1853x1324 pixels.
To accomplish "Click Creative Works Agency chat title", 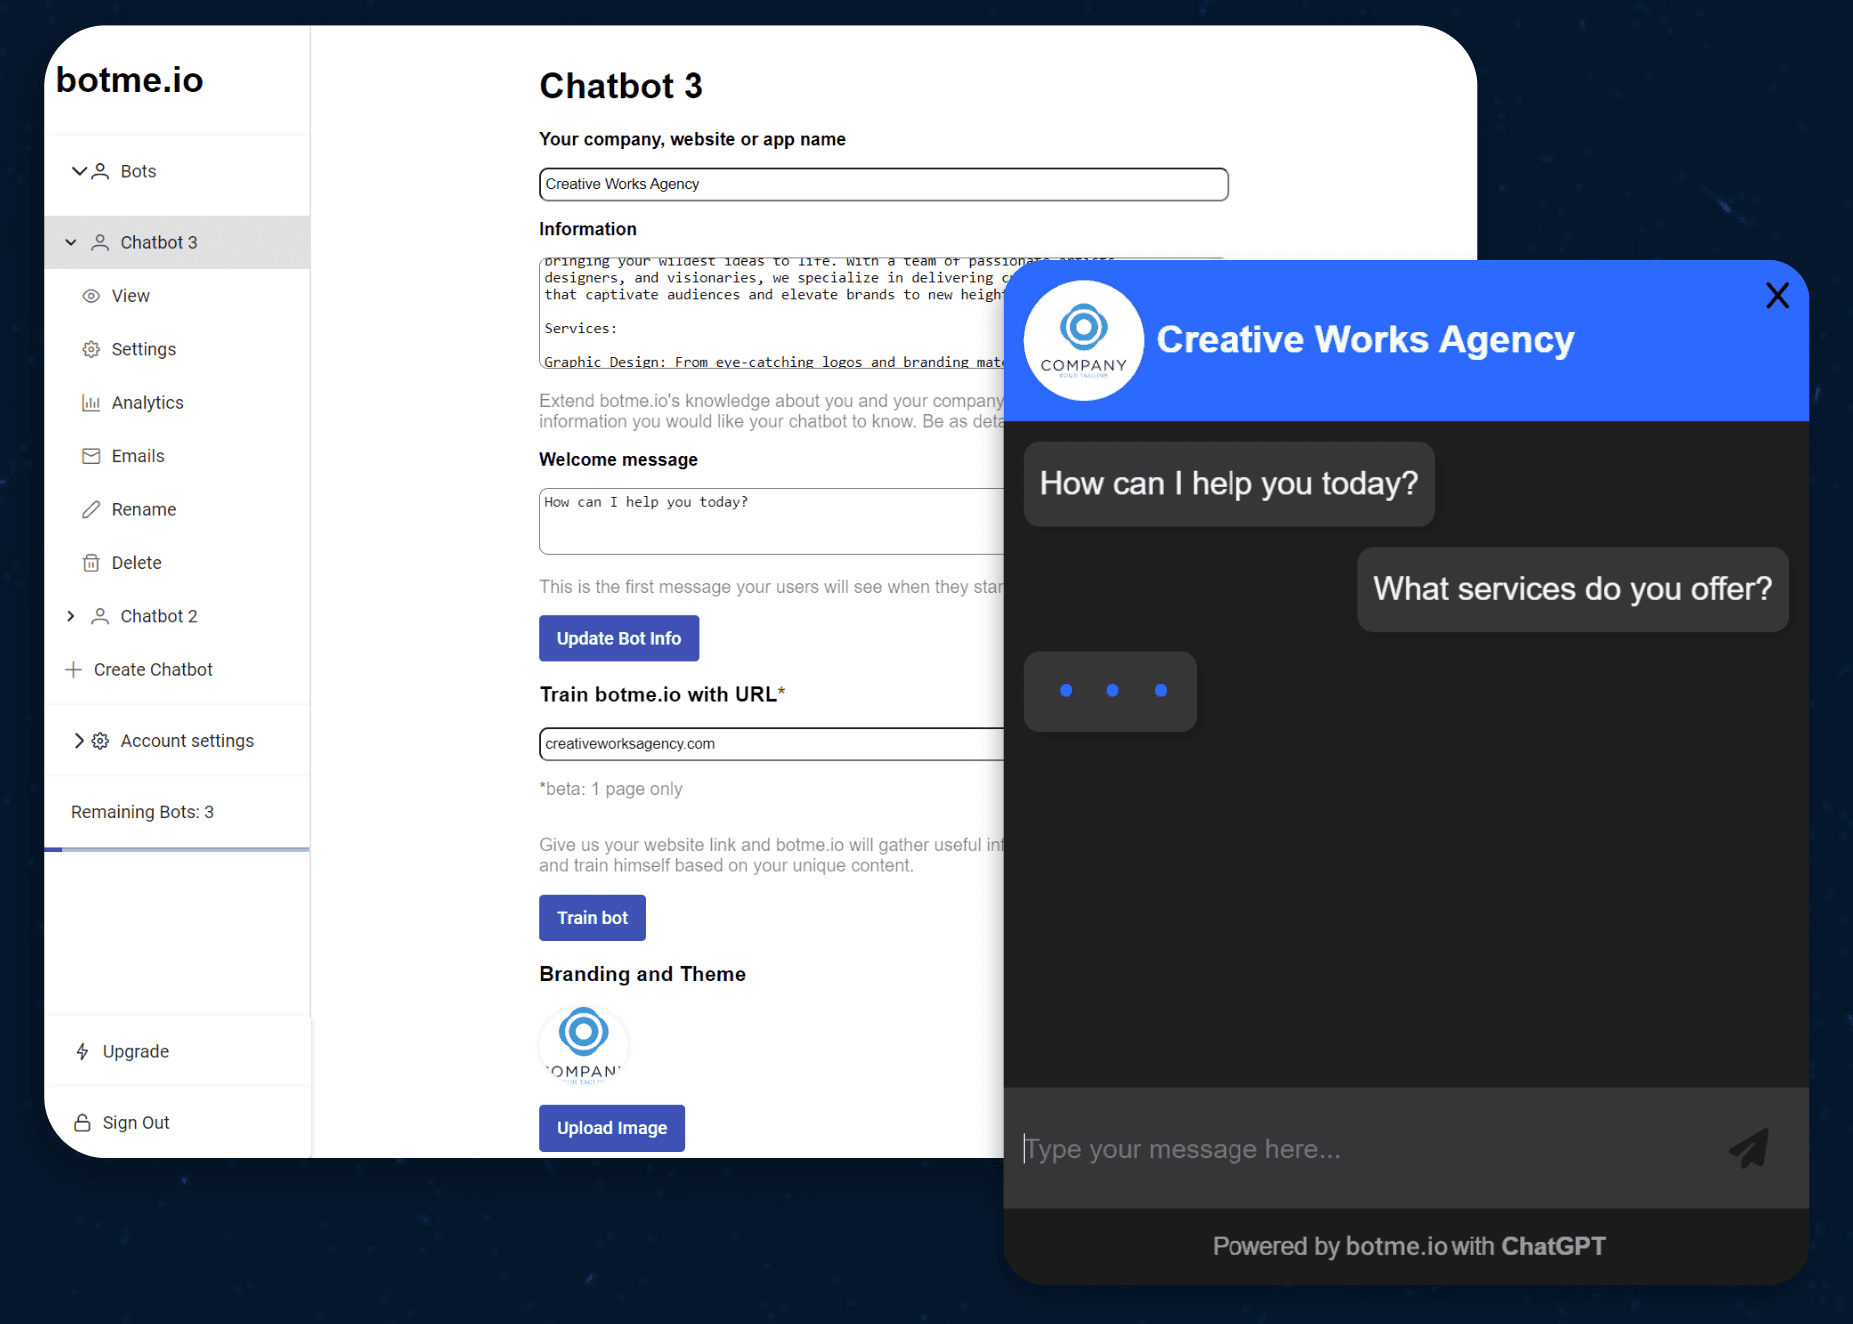I will pyautogui.click(x=1365, y=340).
